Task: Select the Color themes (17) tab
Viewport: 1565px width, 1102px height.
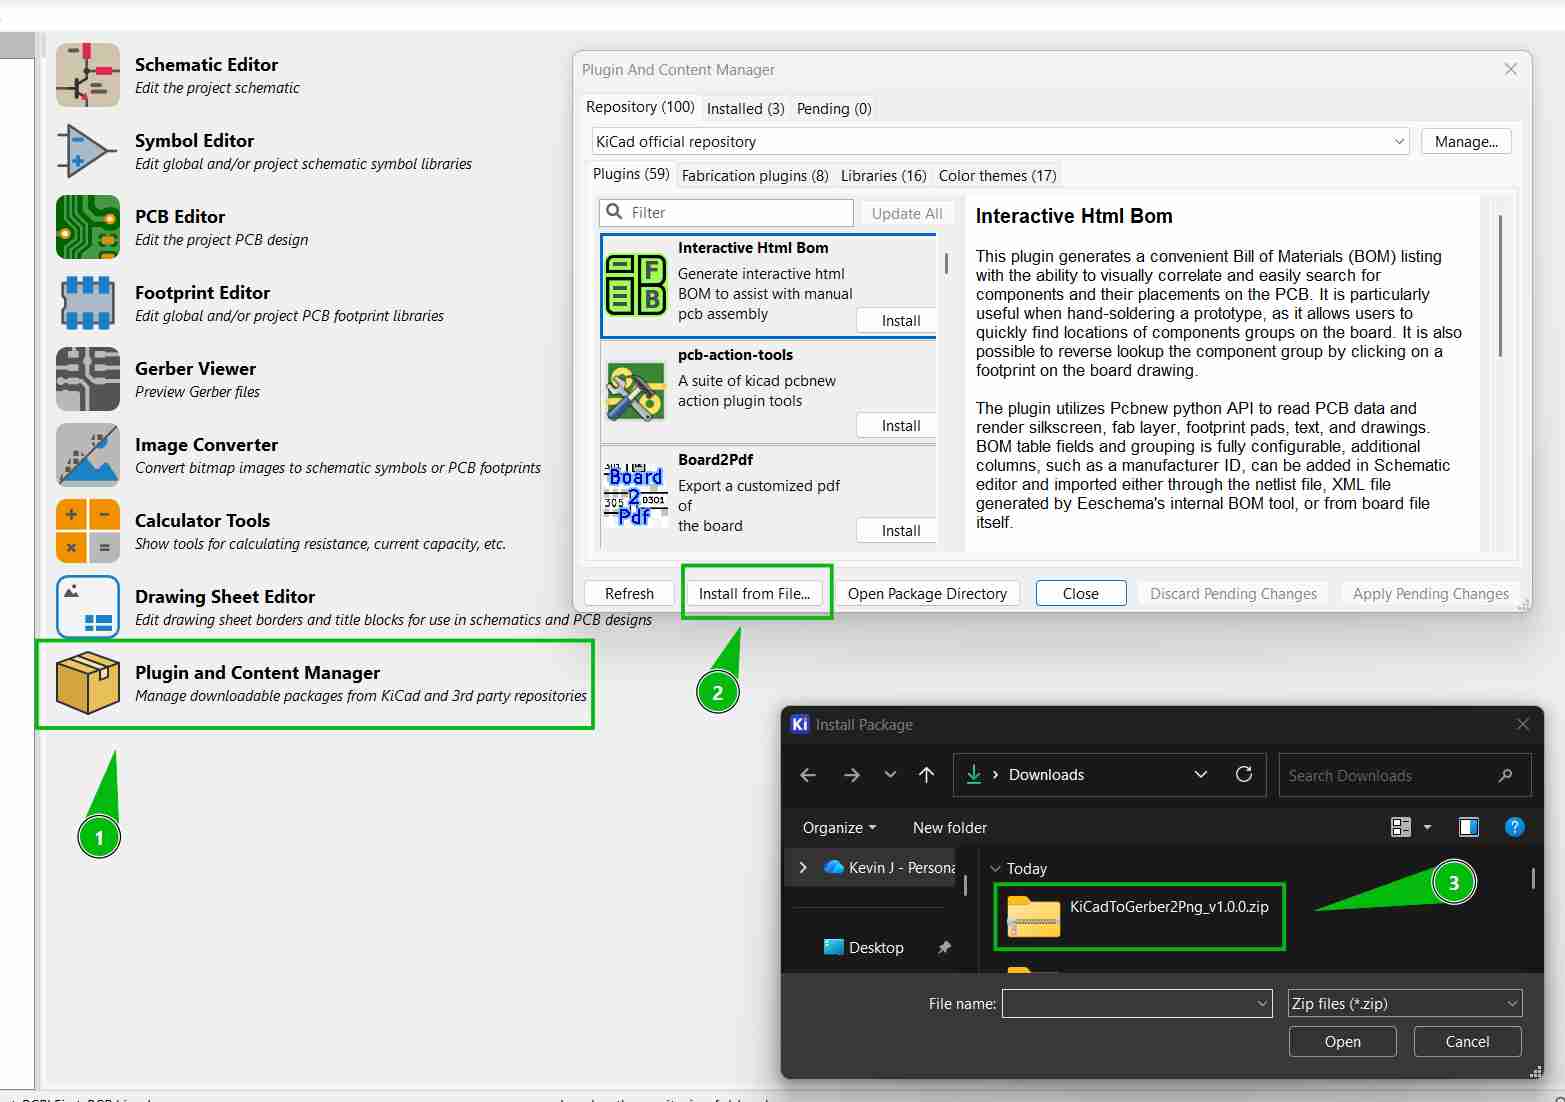Action: pyautogui.click(x=997, y=176)
